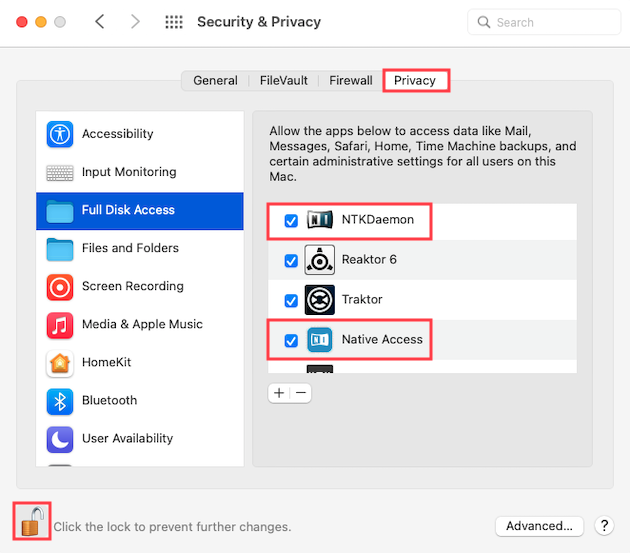
Task: Open the Firewall tab
Action: [x=351, y=81]
